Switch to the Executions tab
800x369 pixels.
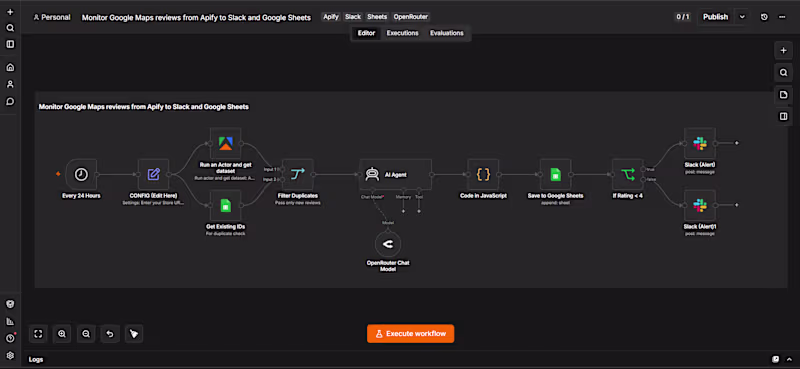click(x=403, y=33)
